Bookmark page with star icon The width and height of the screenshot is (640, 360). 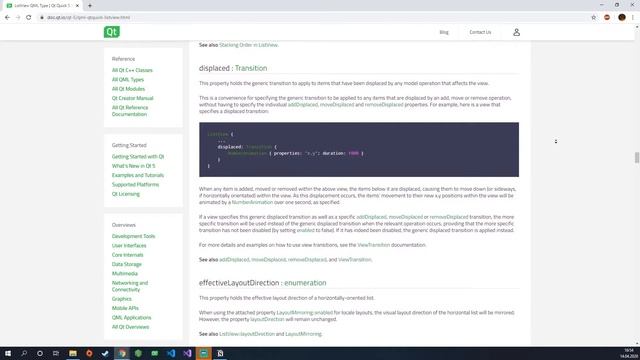[593, 18]
